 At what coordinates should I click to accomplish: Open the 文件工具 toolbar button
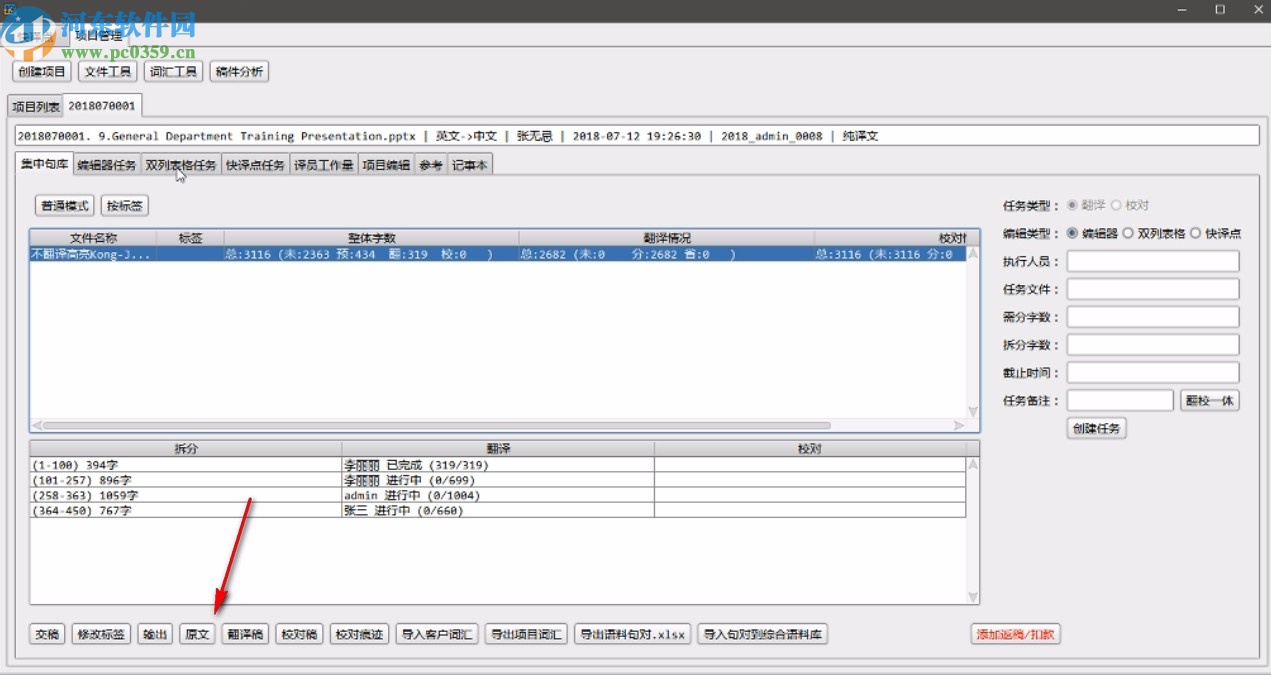click(108, 72)
